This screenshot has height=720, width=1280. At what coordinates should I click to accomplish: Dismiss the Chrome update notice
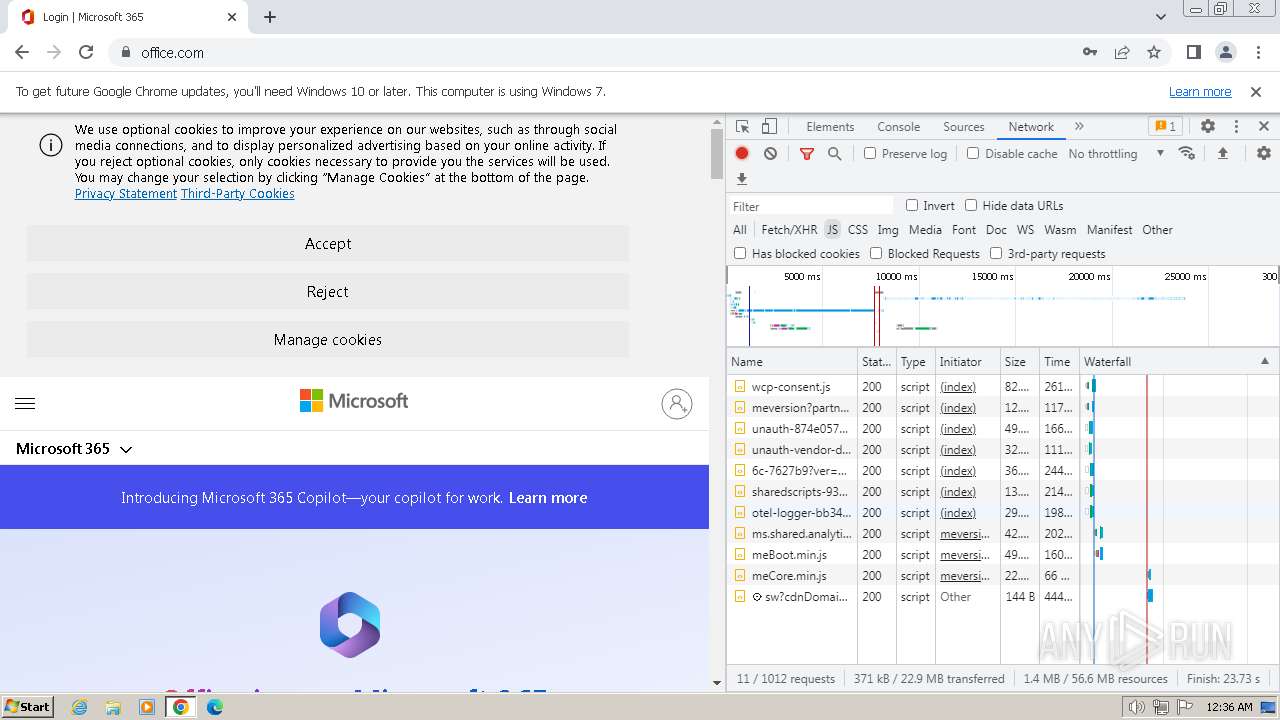(x=1256, y=91)
